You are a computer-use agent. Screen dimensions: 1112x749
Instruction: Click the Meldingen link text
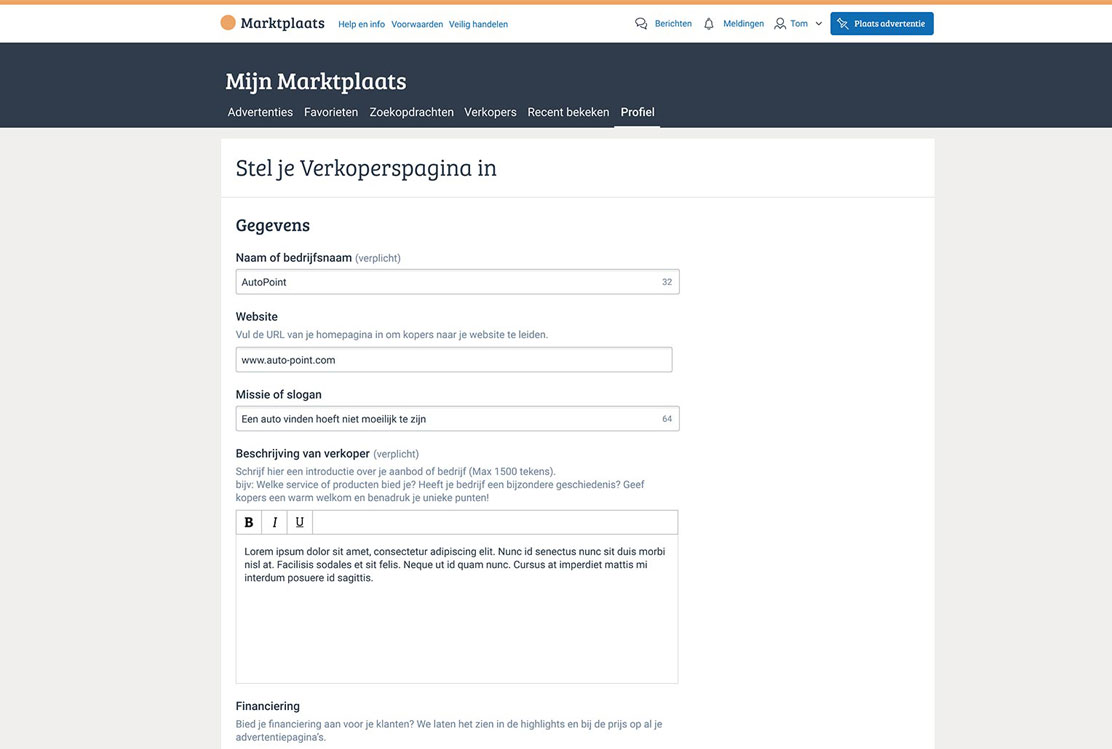point(743,23)
